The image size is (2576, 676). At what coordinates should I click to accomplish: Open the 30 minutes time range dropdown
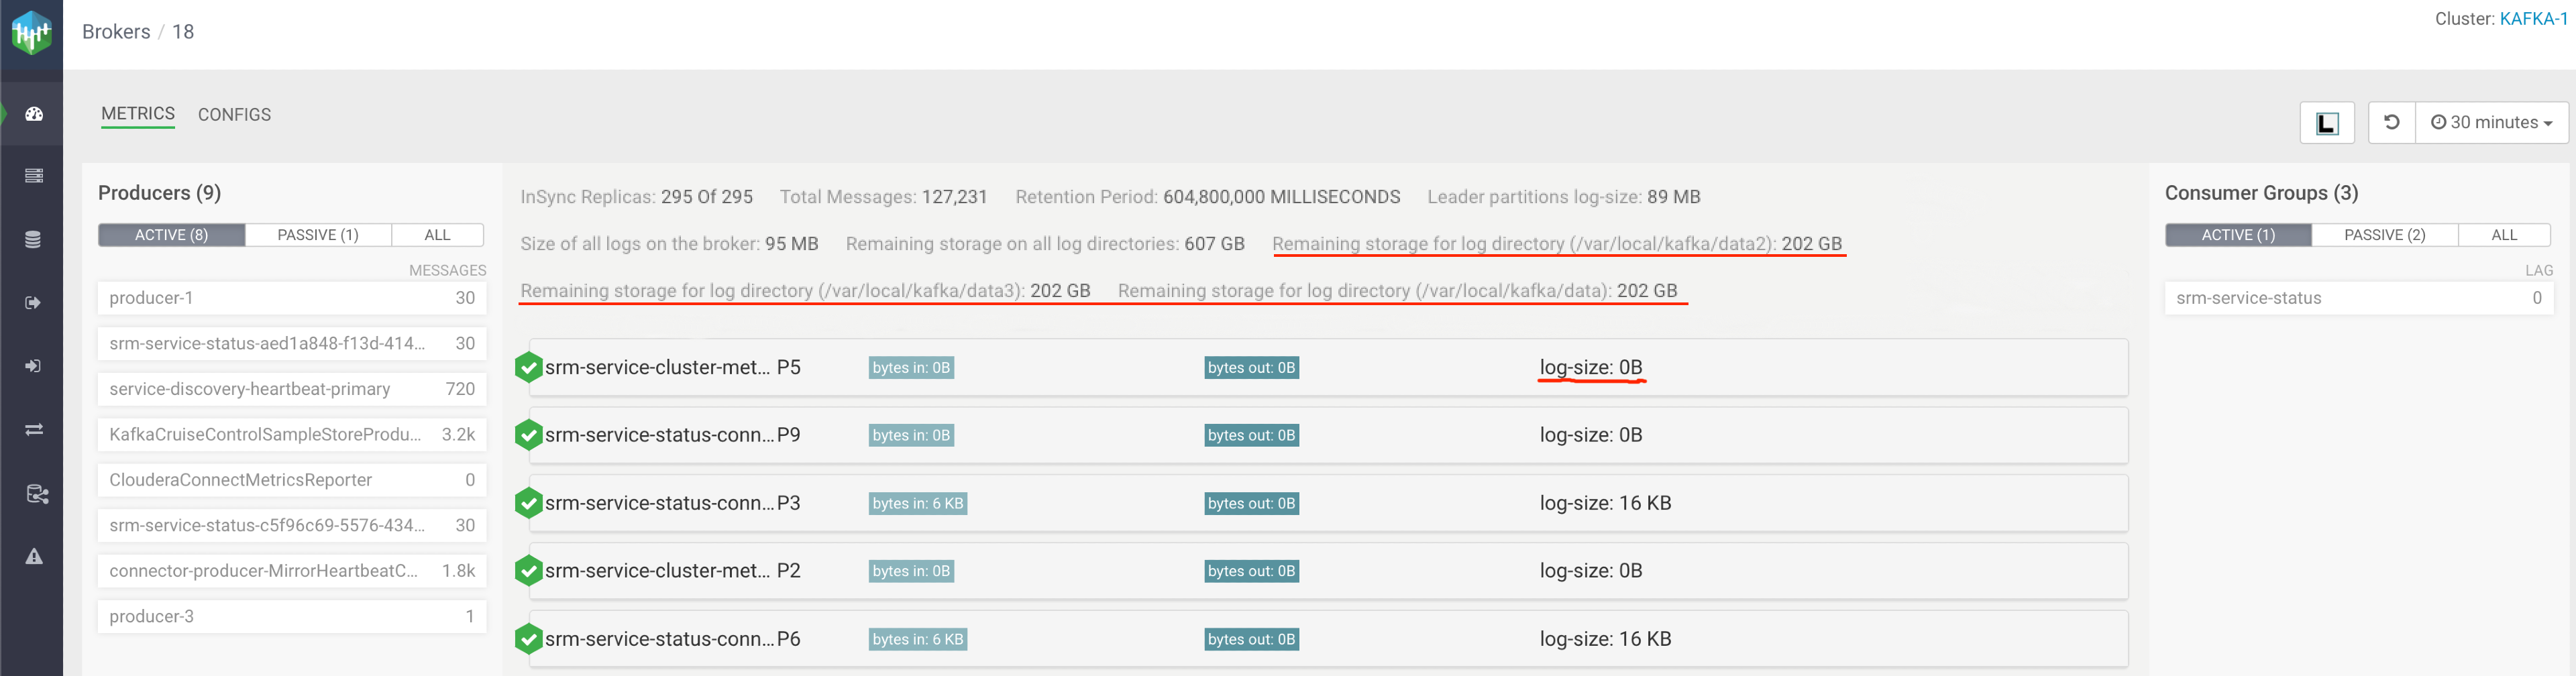(2491, 123)
